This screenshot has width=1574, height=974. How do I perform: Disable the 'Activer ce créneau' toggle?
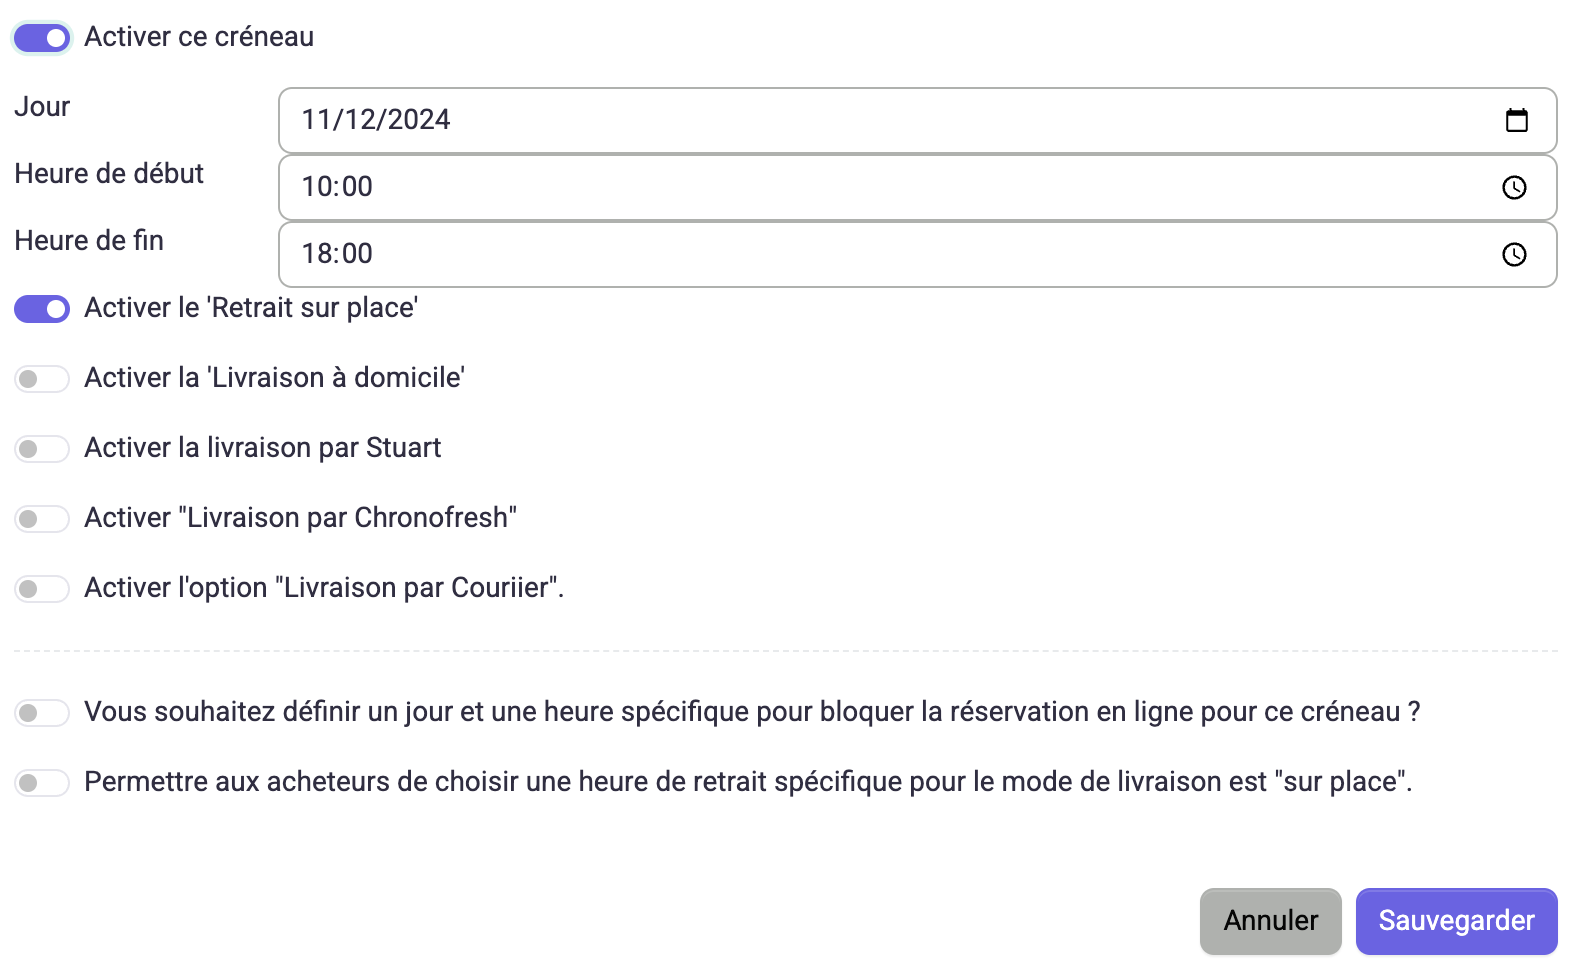coord(42,38)
